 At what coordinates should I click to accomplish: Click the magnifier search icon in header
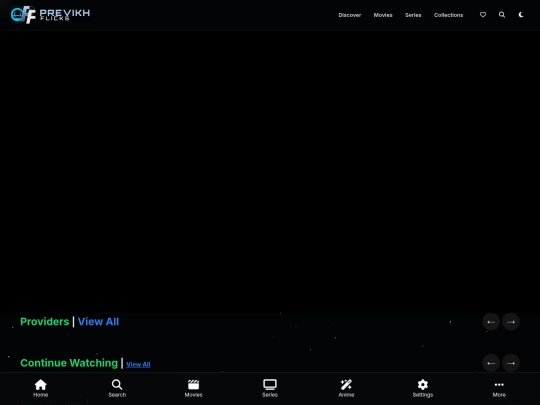coord(502,14)
